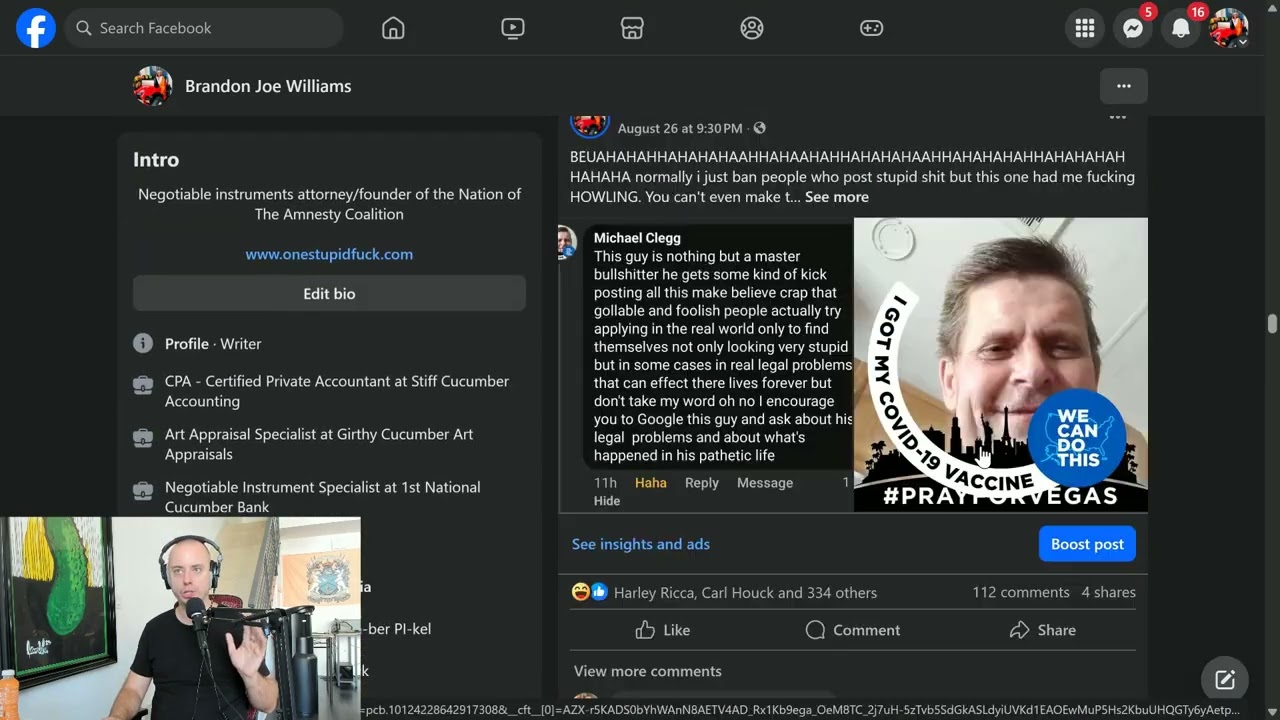The height and width of the screenshot is (720, 1280).
Task: Open the Home tab icon
Action: [393, 28]
